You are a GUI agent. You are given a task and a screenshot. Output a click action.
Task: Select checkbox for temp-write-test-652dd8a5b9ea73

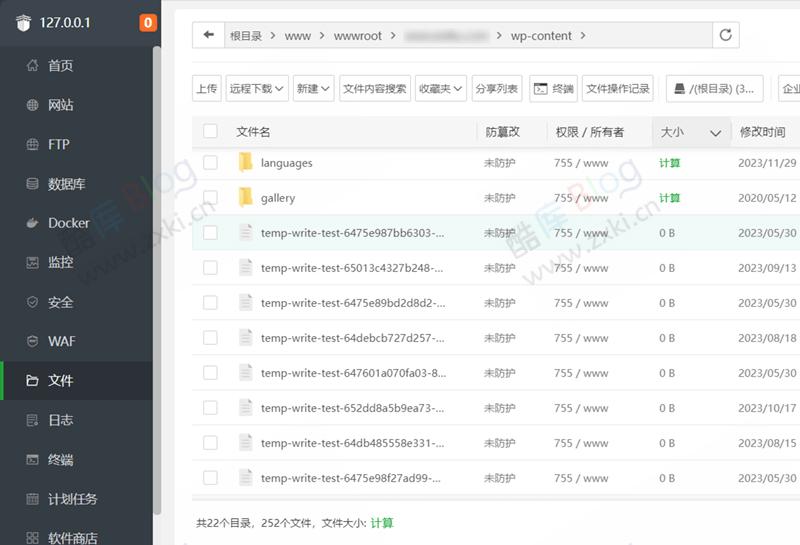click(x=210, y=408)
